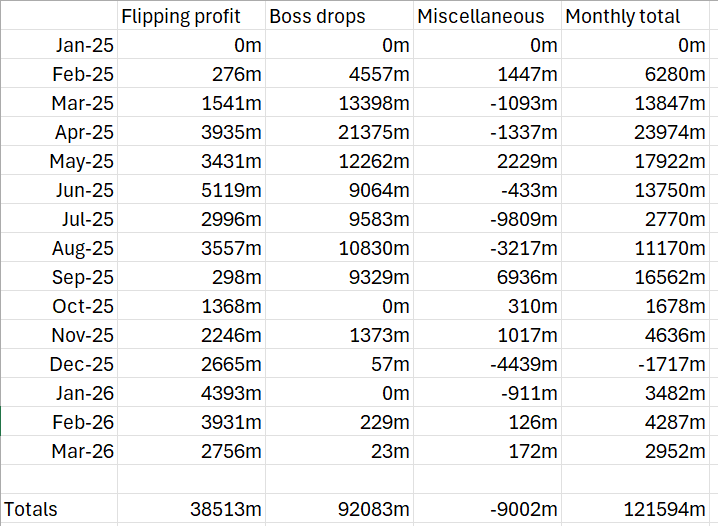Select the -1337m miscellaneous cell
718x526 pixels.
coord(487,132)
